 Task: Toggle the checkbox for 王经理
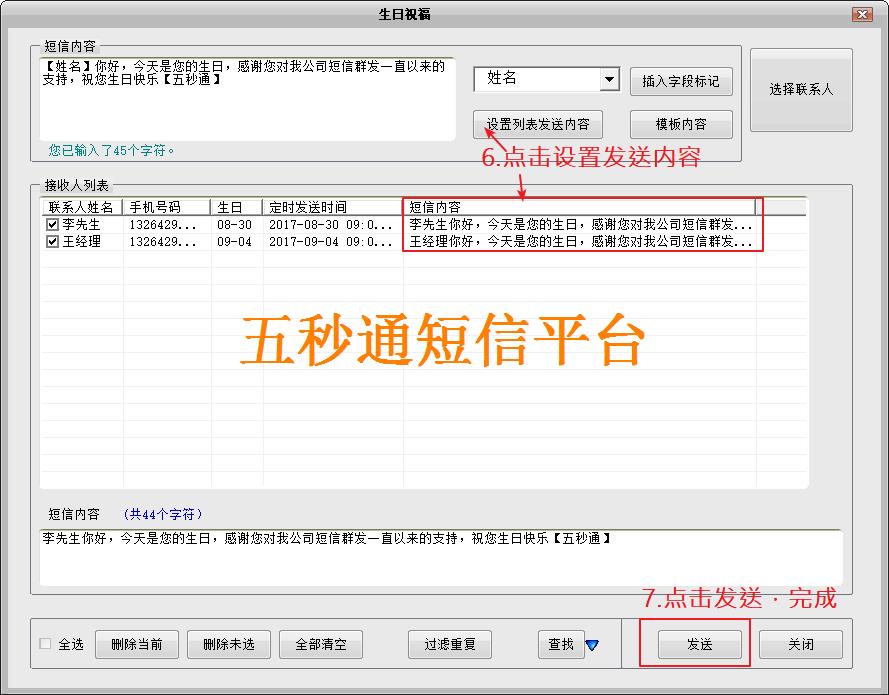53,241
